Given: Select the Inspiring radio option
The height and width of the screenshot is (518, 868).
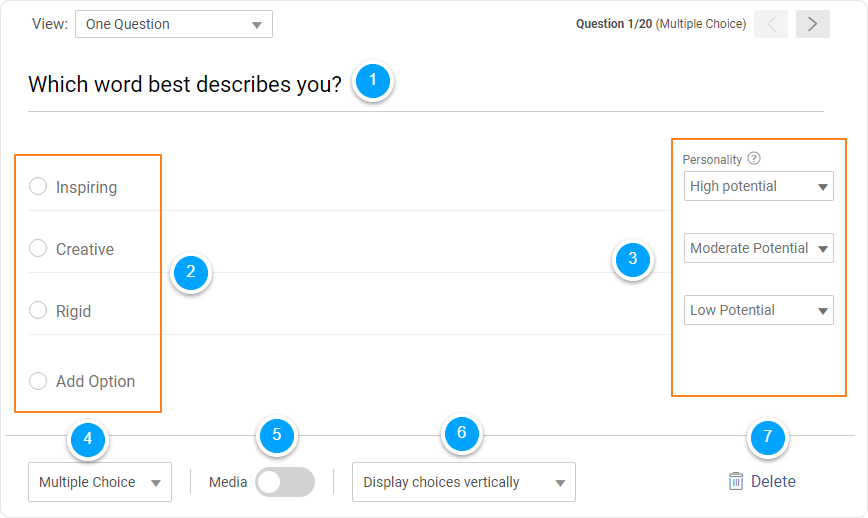Looking at the screenshot, I should [38, 186].
